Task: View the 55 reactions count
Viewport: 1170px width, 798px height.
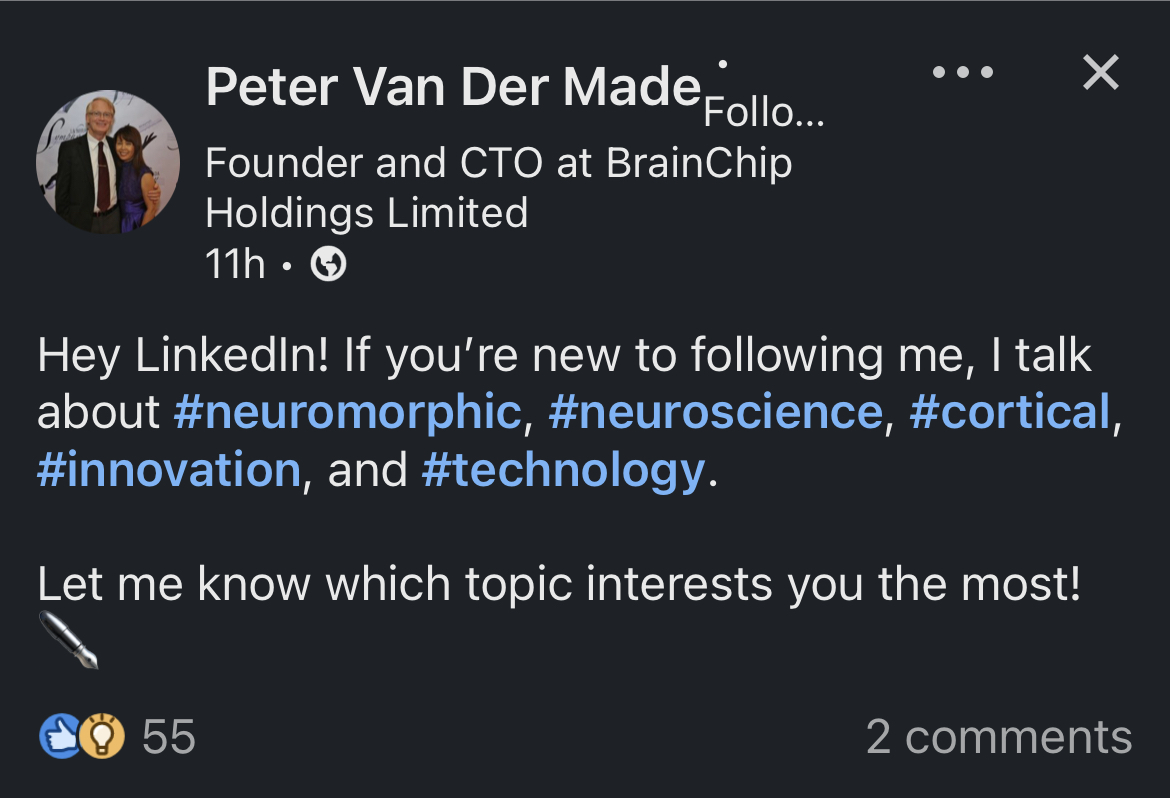Action: click(169, 738)
